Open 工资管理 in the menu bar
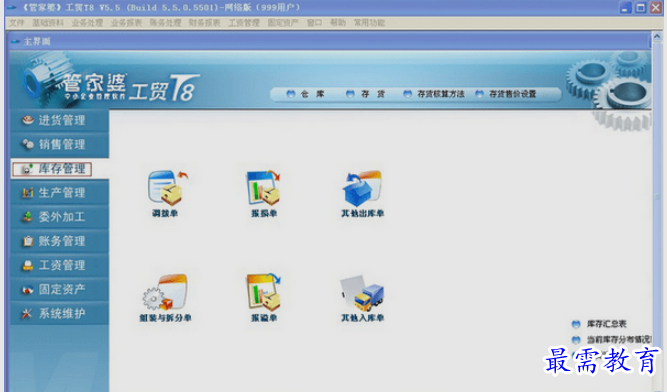The image size is (667, 392). tap(244, 23)
